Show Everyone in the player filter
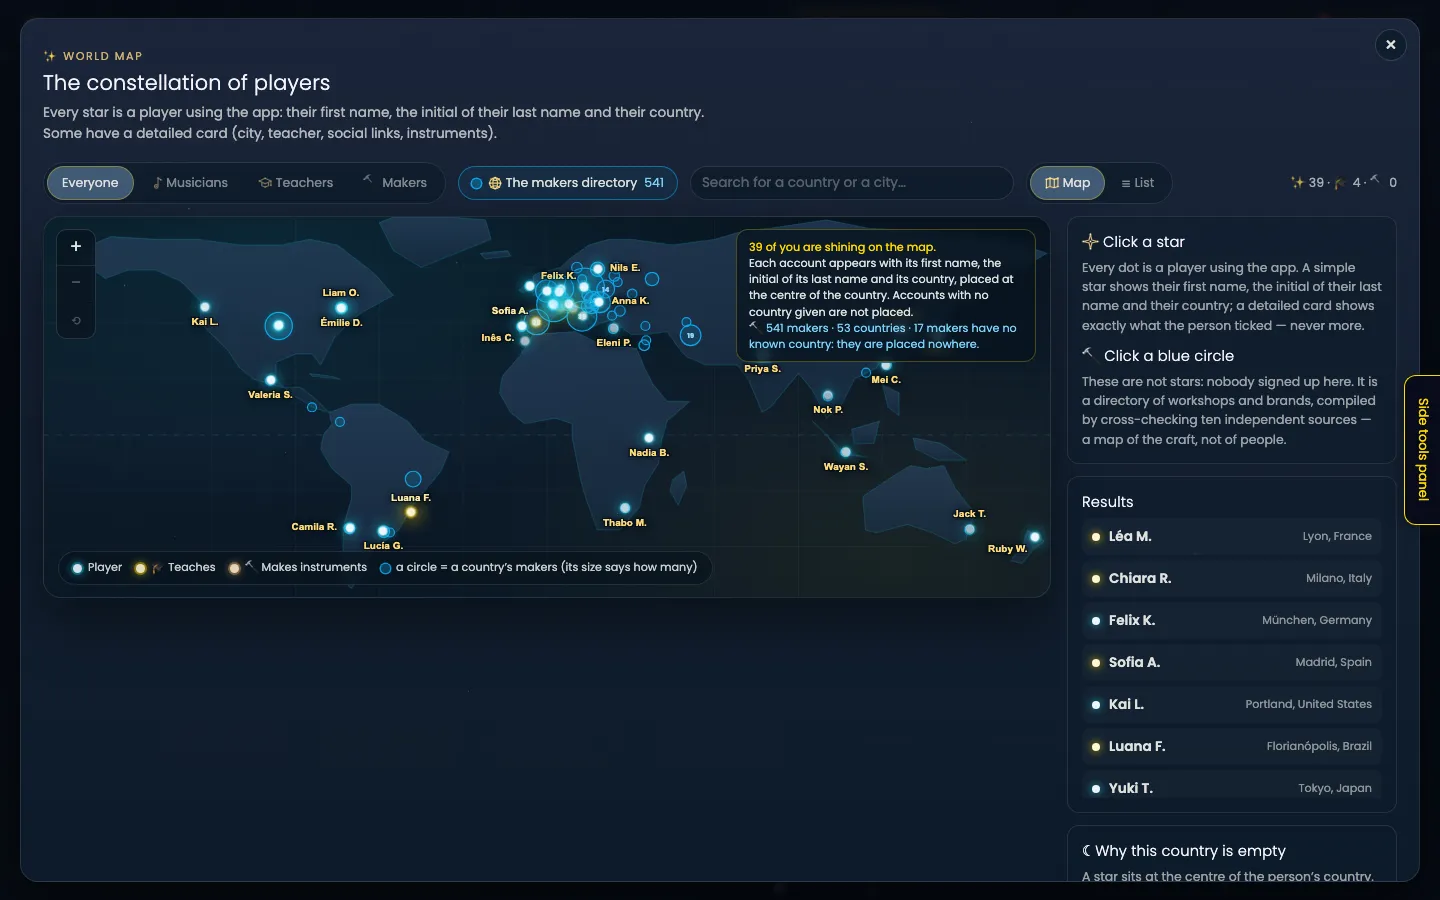This screenshot has width=1440, height=900. click(x=90, y=183)
